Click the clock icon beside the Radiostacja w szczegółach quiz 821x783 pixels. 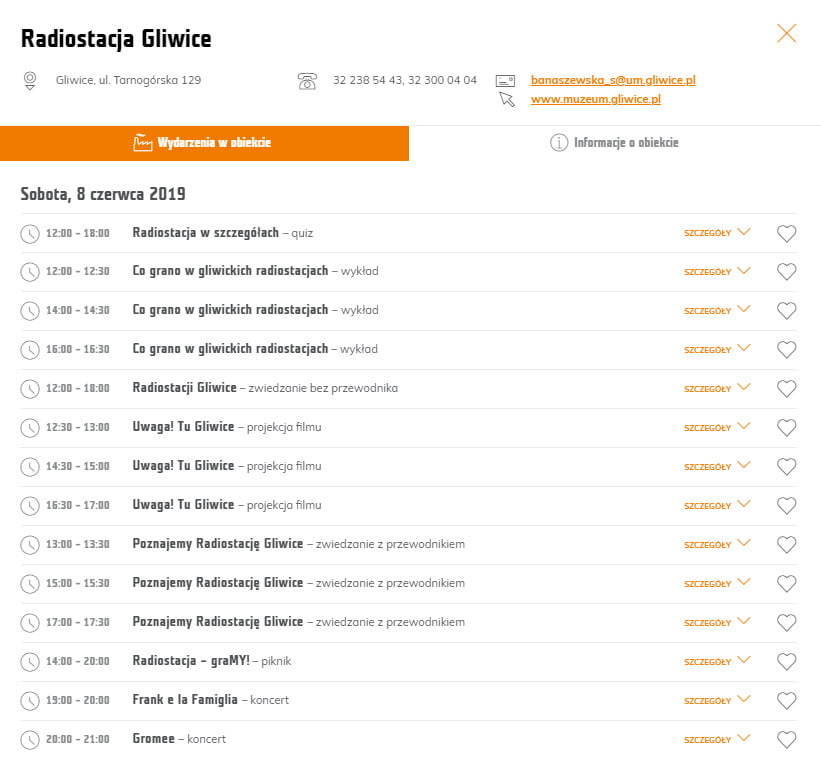click(30, 233)
